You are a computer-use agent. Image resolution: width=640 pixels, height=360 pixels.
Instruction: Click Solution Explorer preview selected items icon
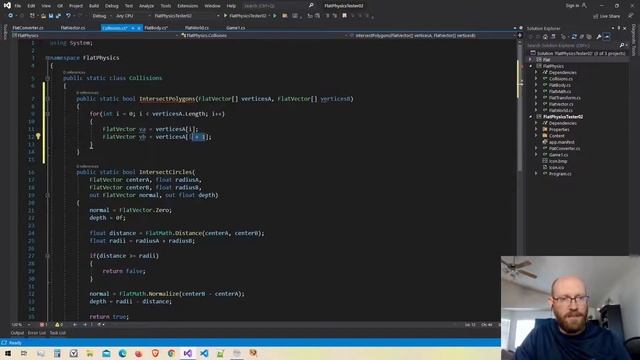pyautogui.click(x=607, y=37)
